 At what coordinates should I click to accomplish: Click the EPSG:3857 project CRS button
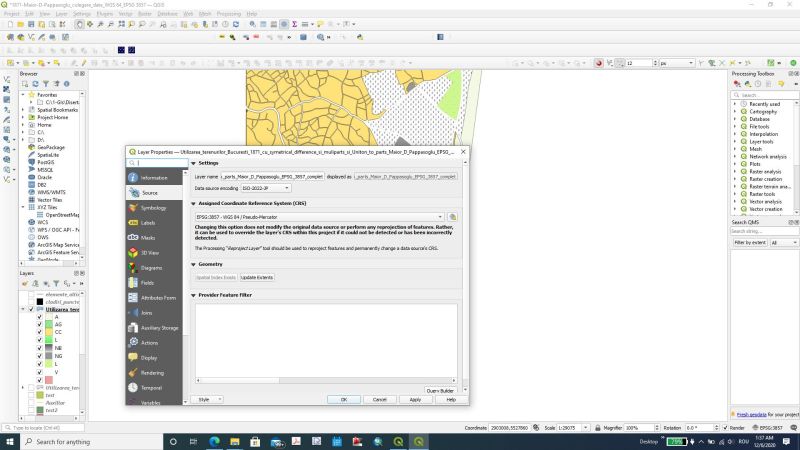click(x=768, y=428)
